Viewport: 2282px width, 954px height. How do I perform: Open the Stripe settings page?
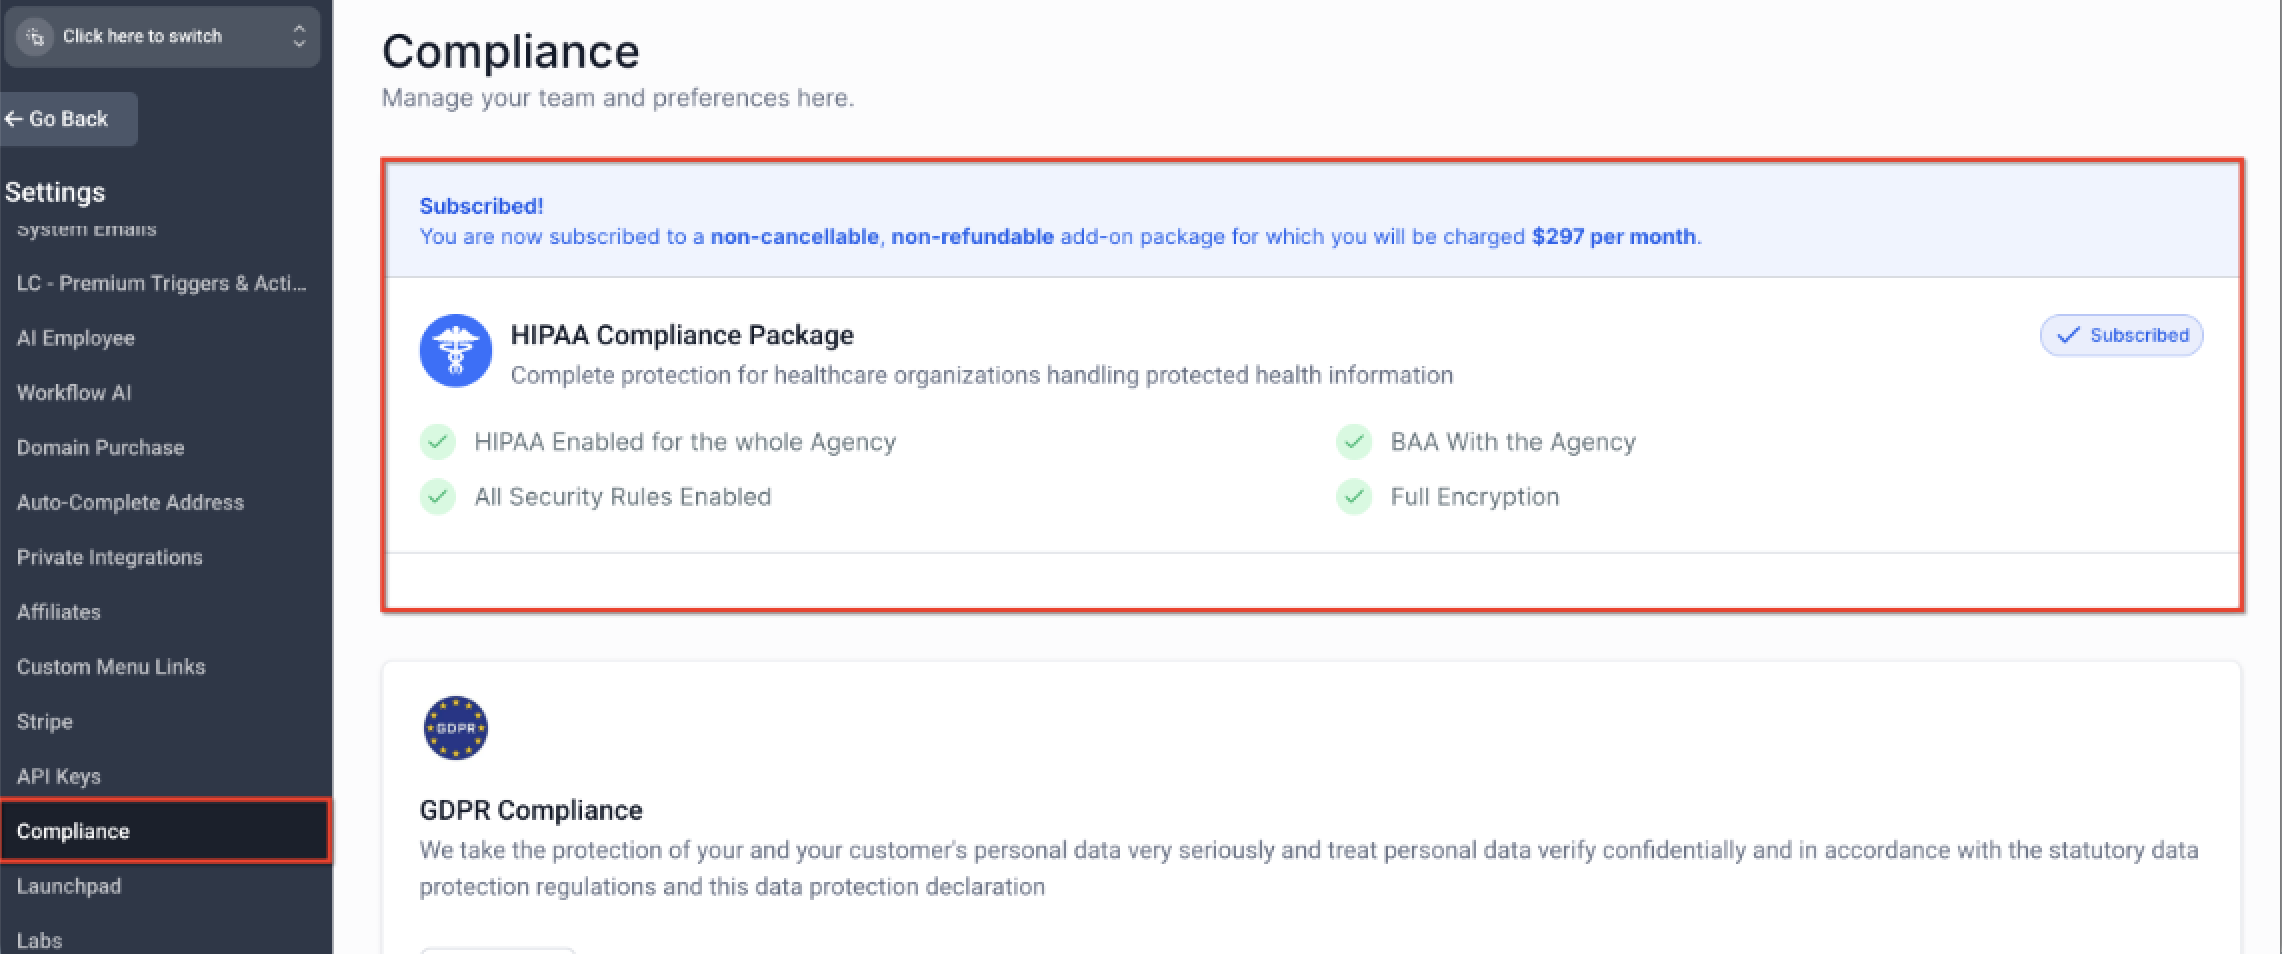click(x=44, y=721)
